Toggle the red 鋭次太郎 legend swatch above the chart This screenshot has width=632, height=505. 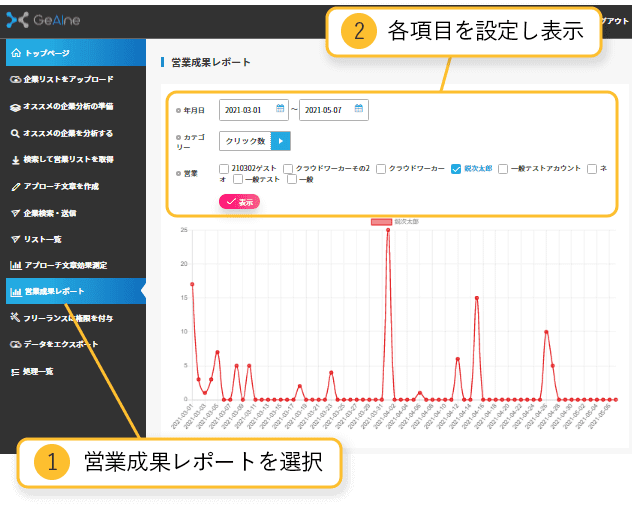381,222
